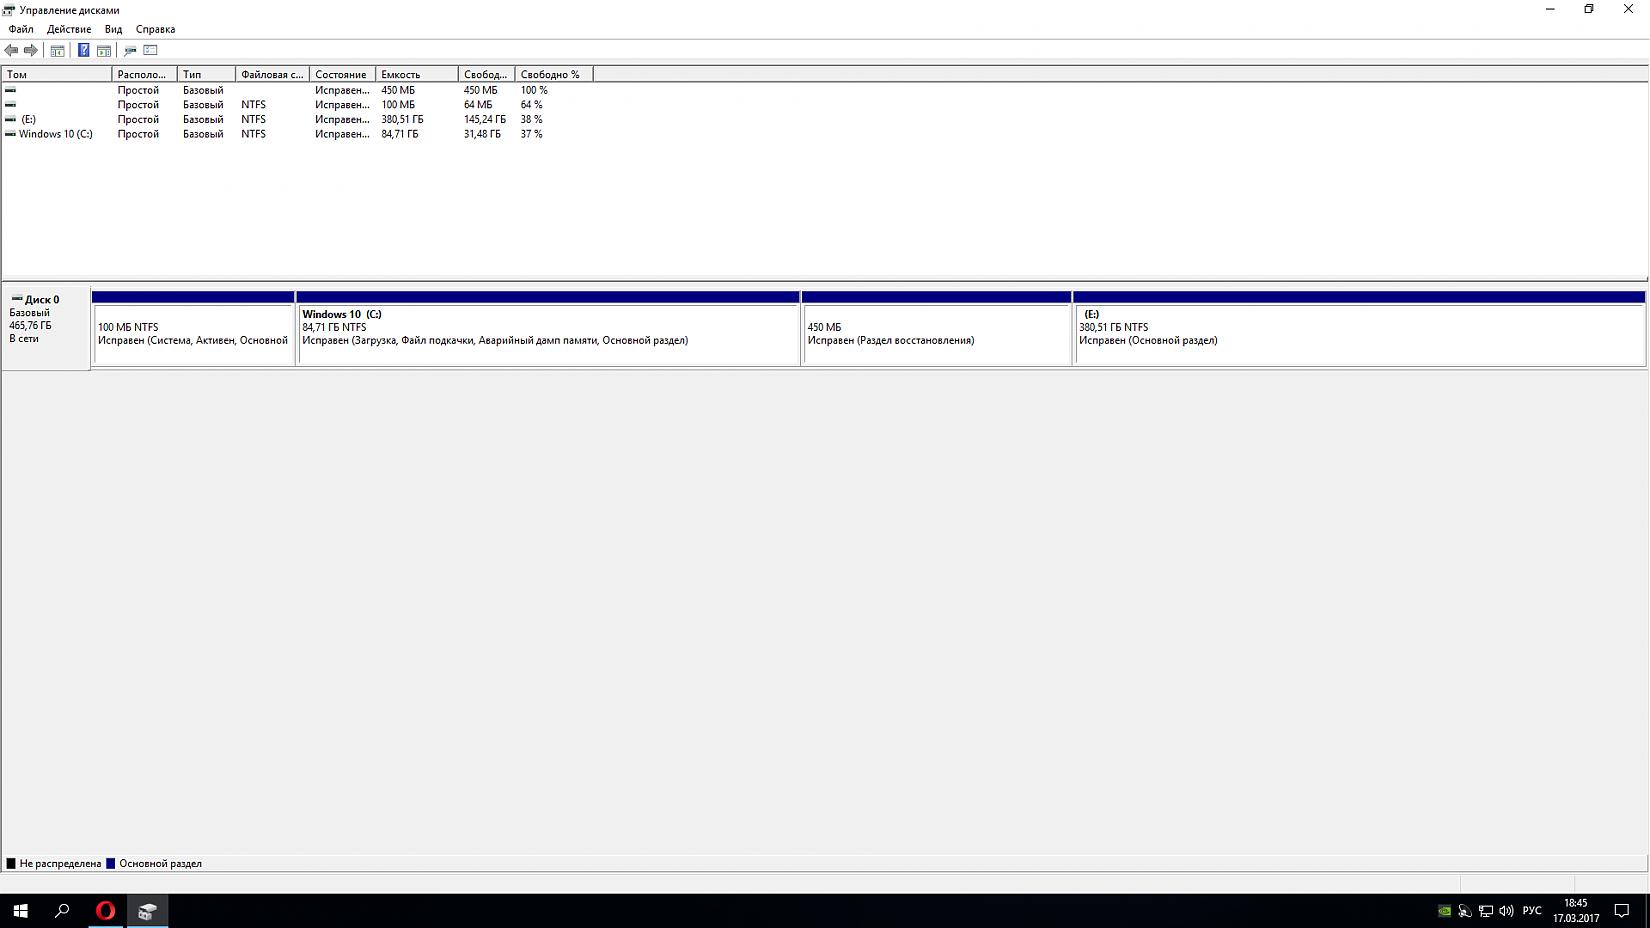Sort by the Файловая с... column header
This screenshot has height=928, width=1650.
point(273,74)
